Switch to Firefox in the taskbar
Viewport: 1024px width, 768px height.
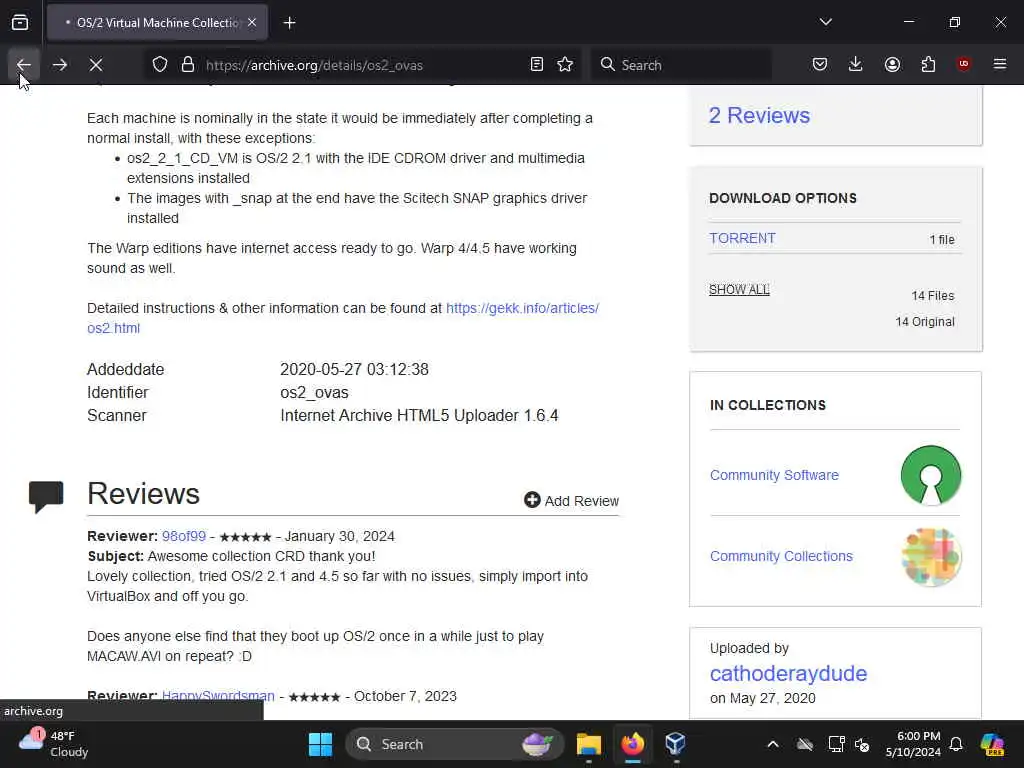[632, 744]
